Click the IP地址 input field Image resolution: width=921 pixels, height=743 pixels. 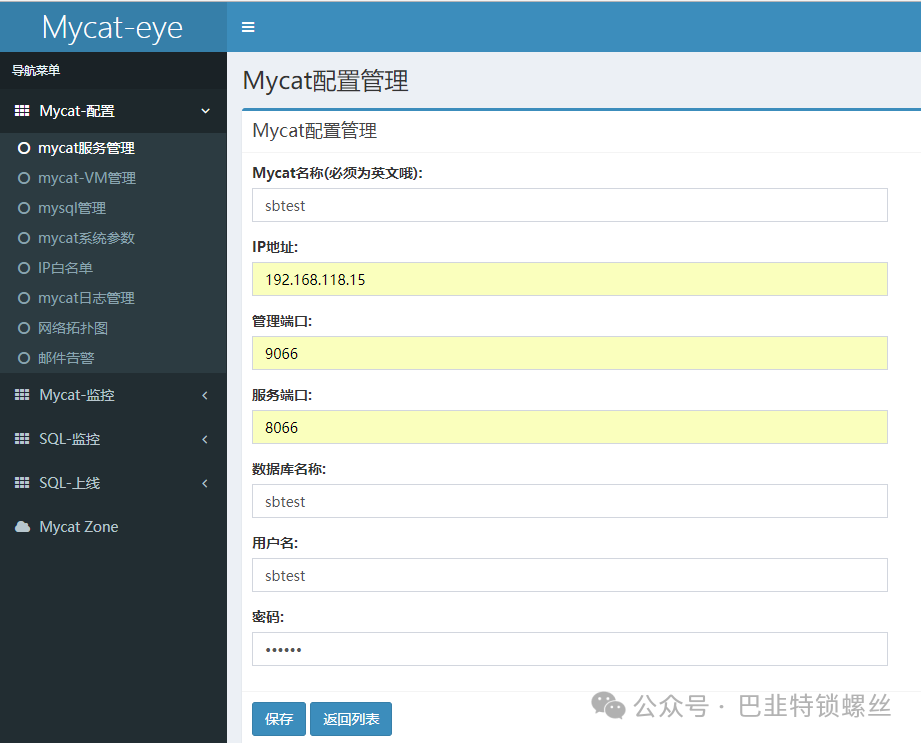pyautogui.click(x=569, y=279)
